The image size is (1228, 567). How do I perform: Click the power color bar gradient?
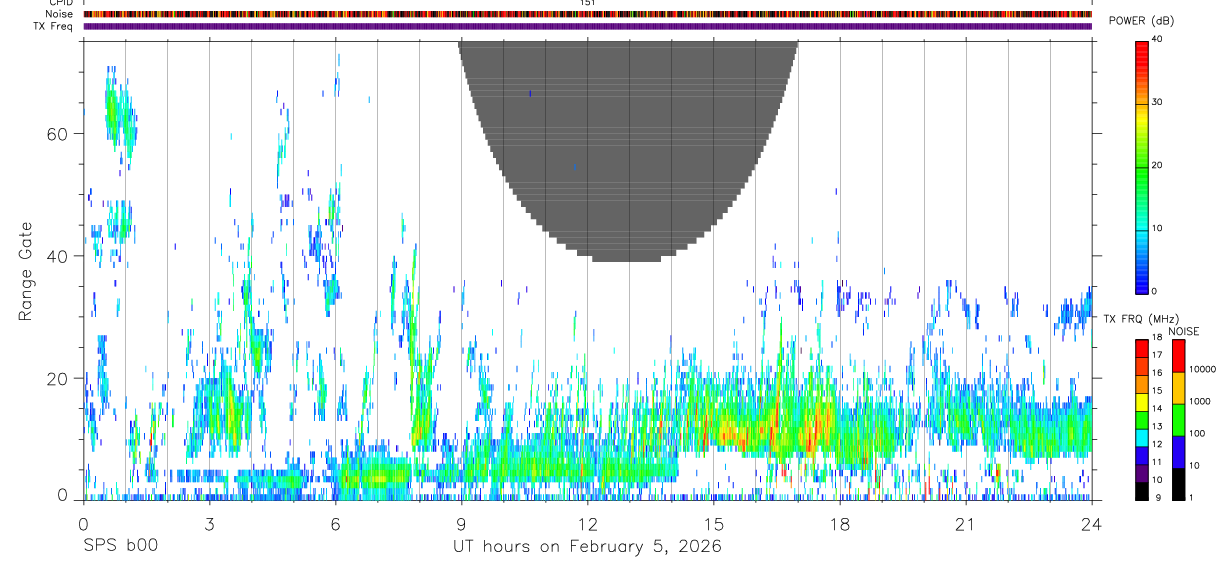point(1142,166)
